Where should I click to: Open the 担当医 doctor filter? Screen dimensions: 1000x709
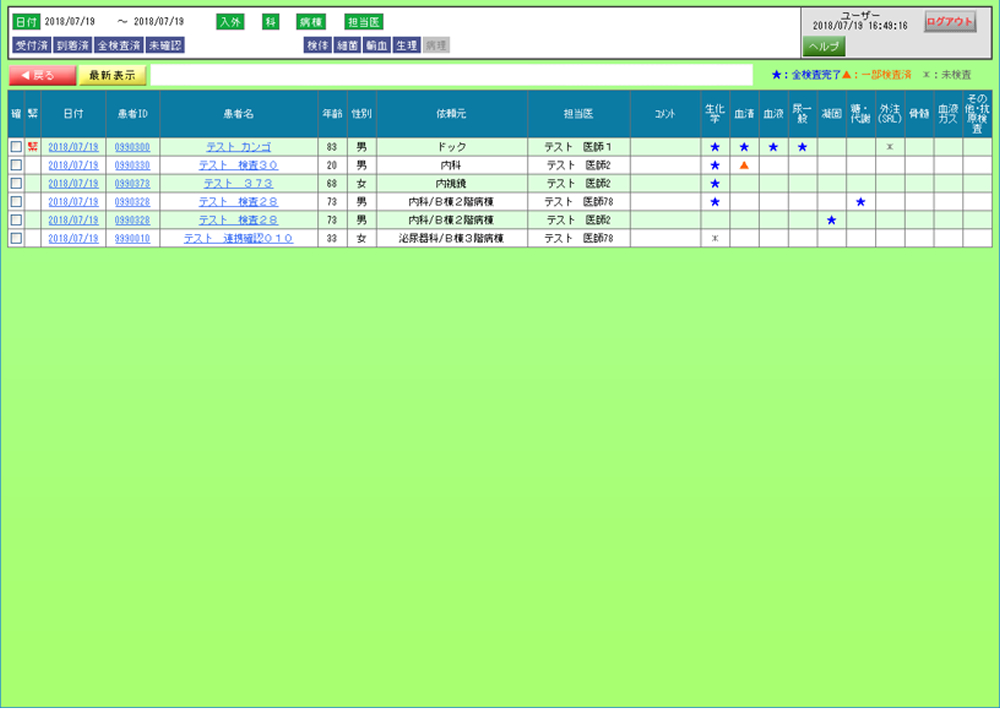(362, 22)
